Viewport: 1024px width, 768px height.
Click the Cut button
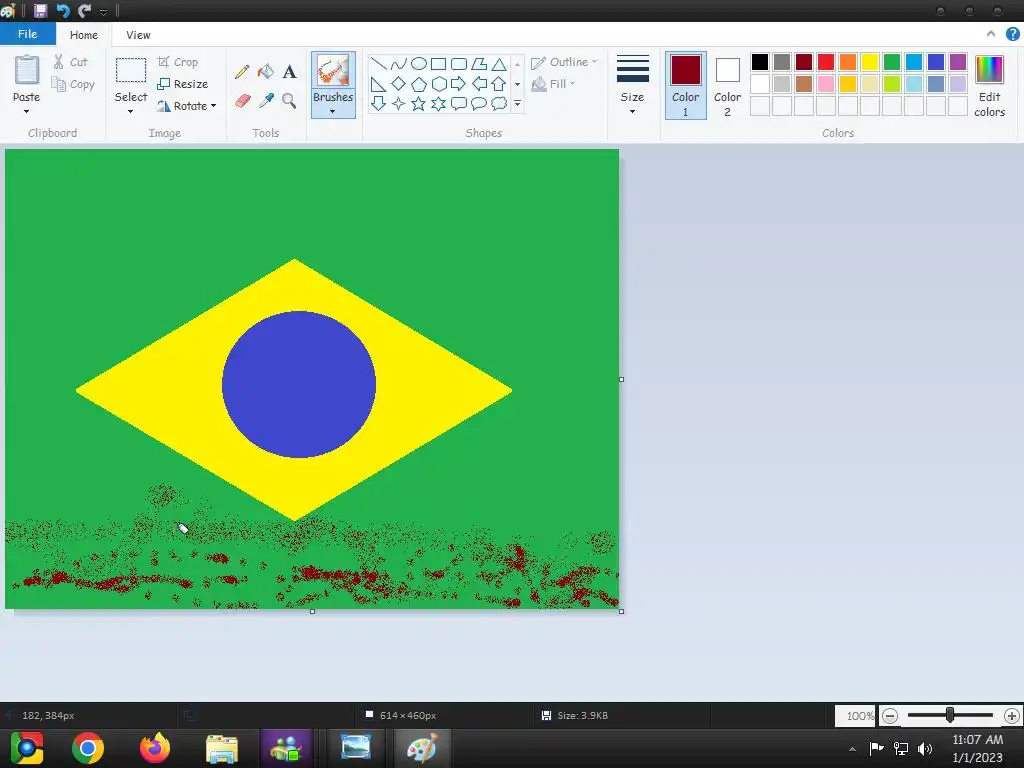[x=70, y=62]
